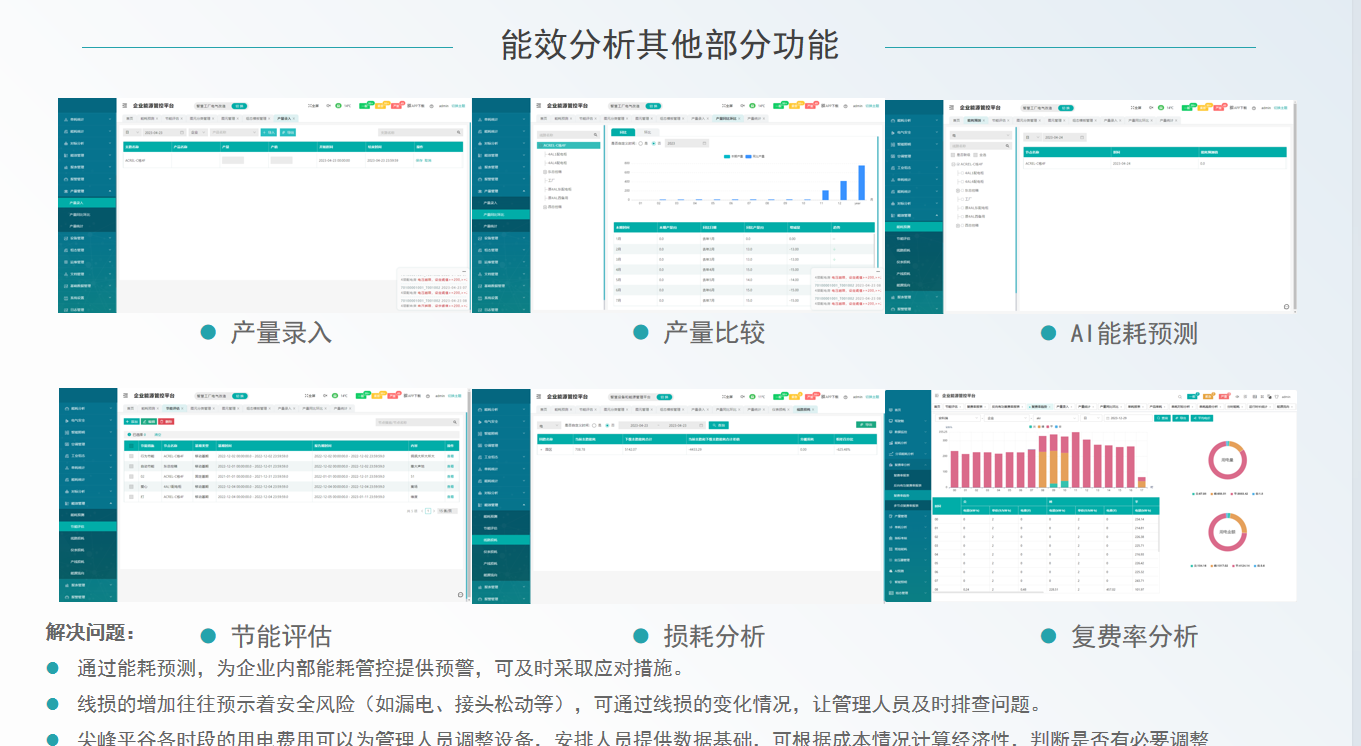Tick the table header checkbox in 节能评估 screenshot
Image resolution: width=1361 pixels, height=746 pixels.
pyautogui.click(x=131, y=446)
